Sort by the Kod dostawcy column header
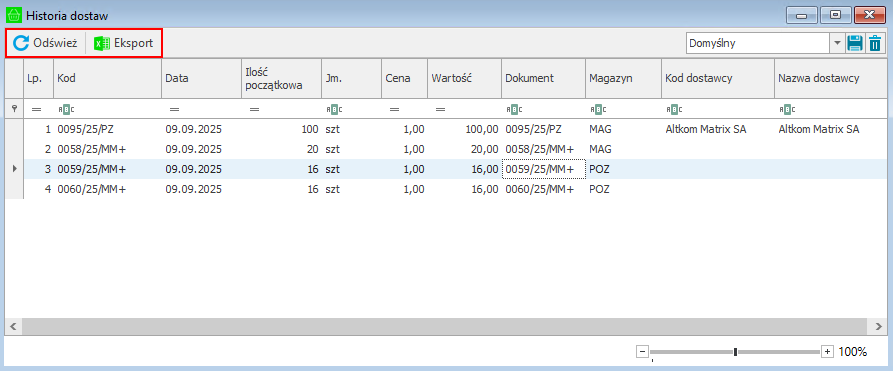Screen dimensions: 893x371 718,79
